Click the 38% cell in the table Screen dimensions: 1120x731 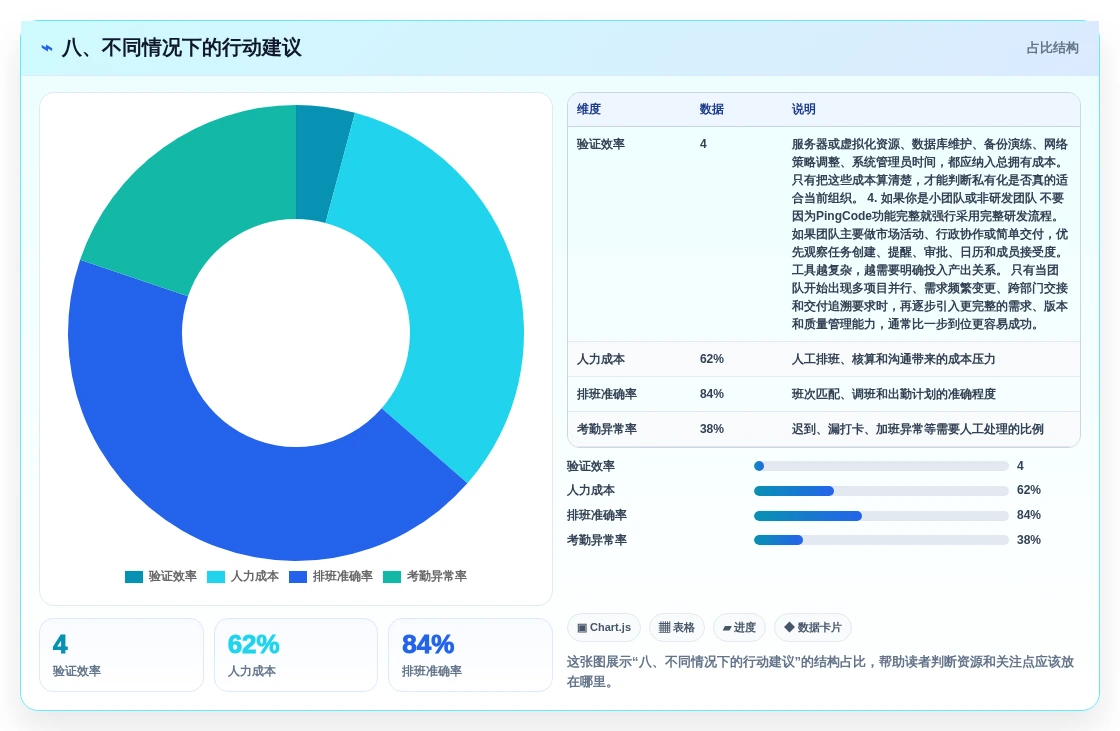tap(711, 429)
